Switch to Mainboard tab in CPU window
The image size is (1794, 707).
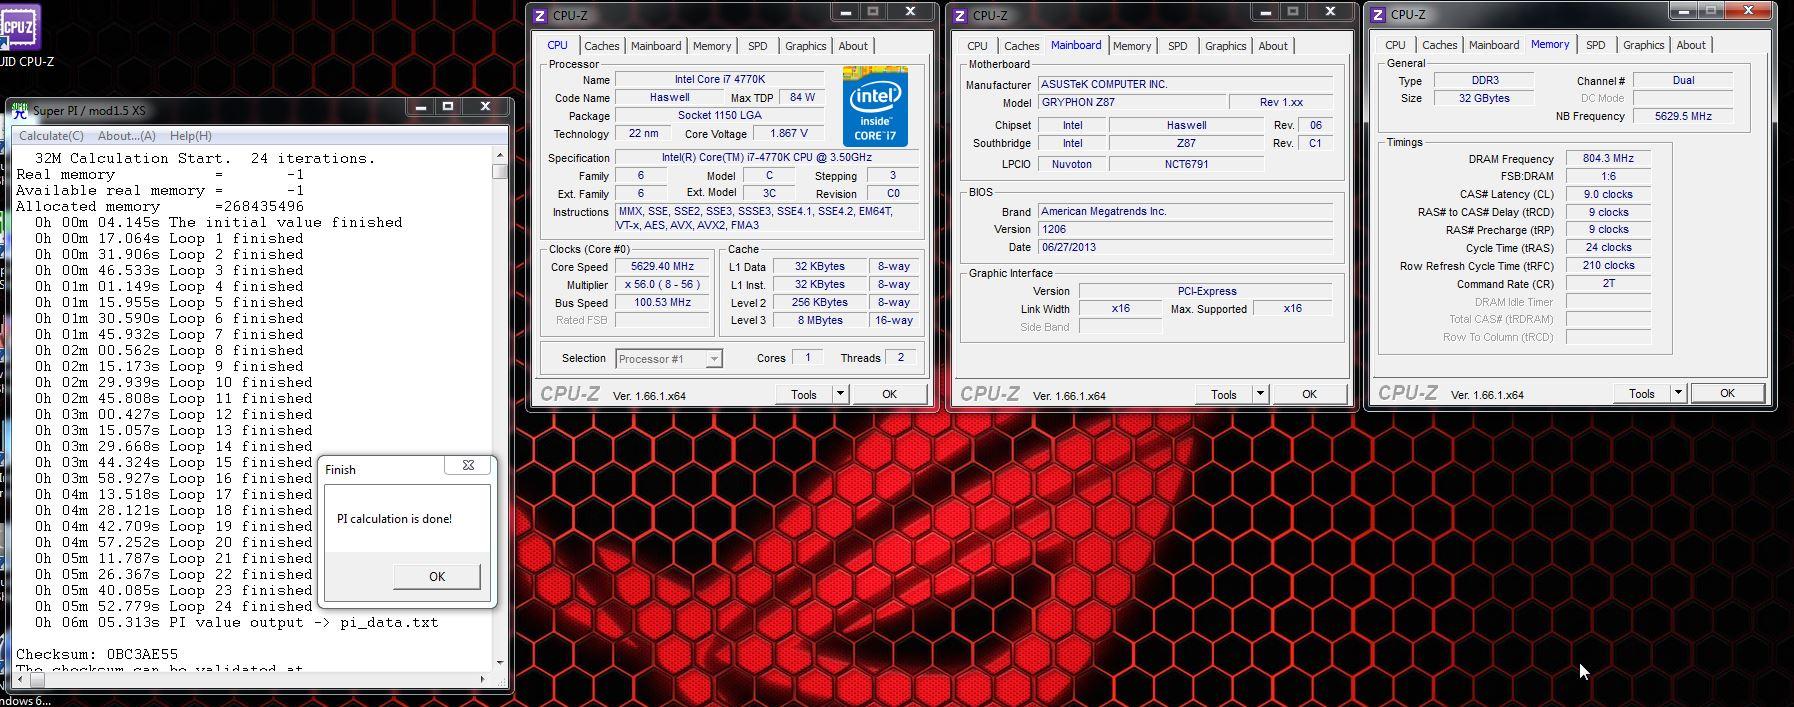click(656, 46)
